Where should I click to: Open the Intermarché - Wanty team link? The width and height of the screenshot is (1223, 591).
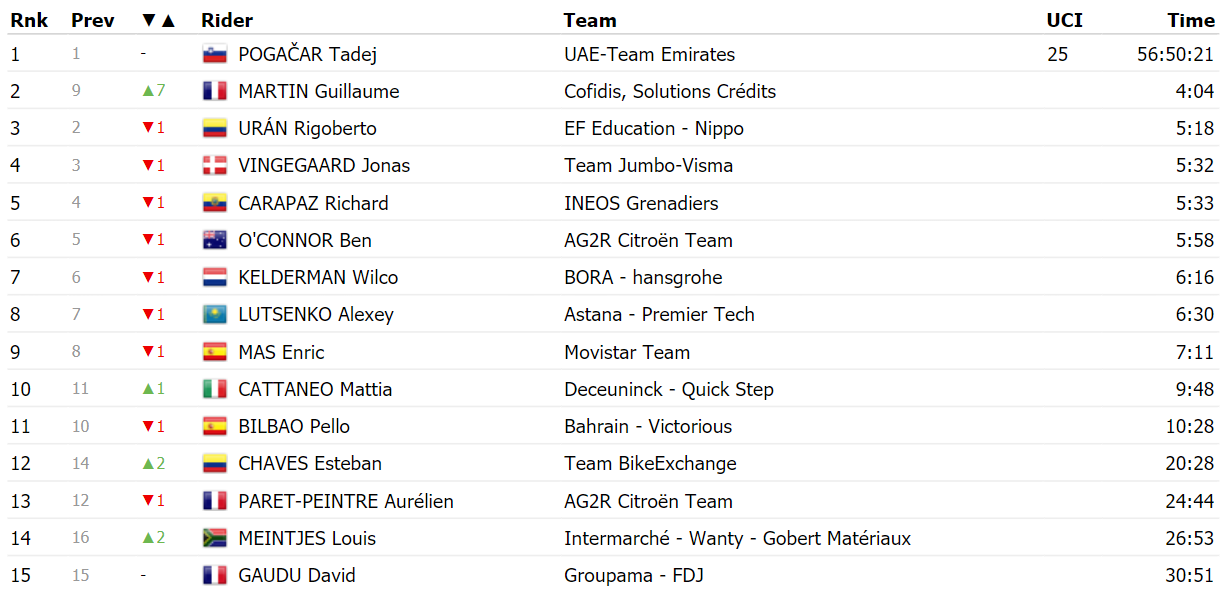click(737, 538)
